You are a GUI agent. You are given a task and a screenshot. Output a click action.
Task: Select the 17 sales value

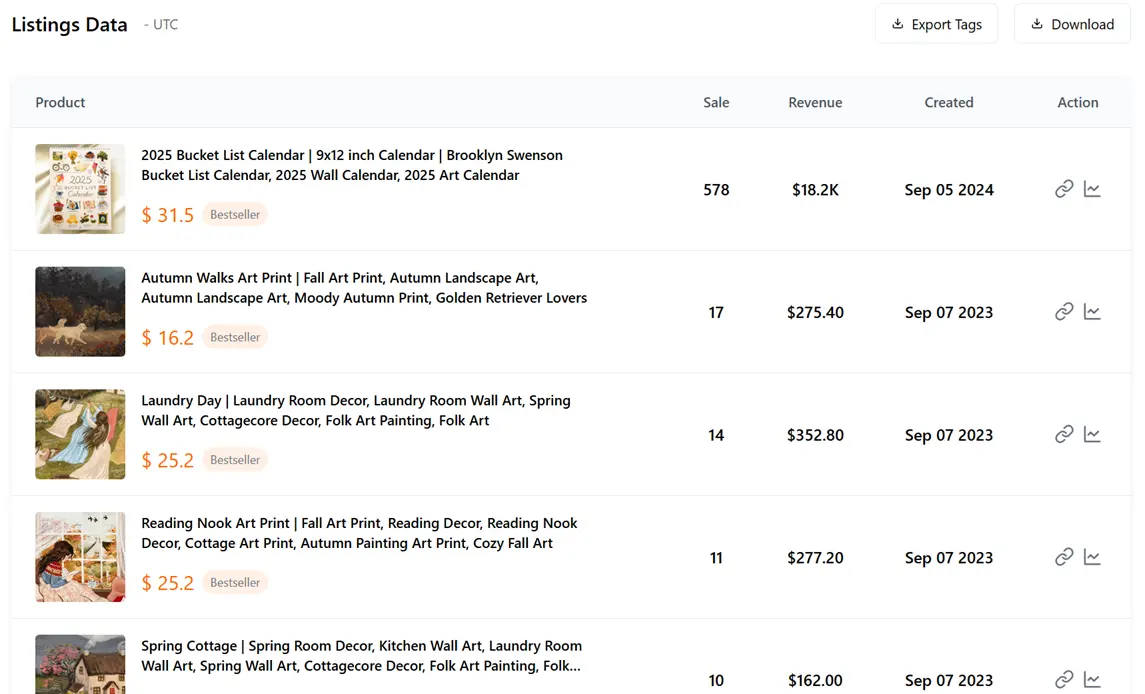(x=716, y=313)
